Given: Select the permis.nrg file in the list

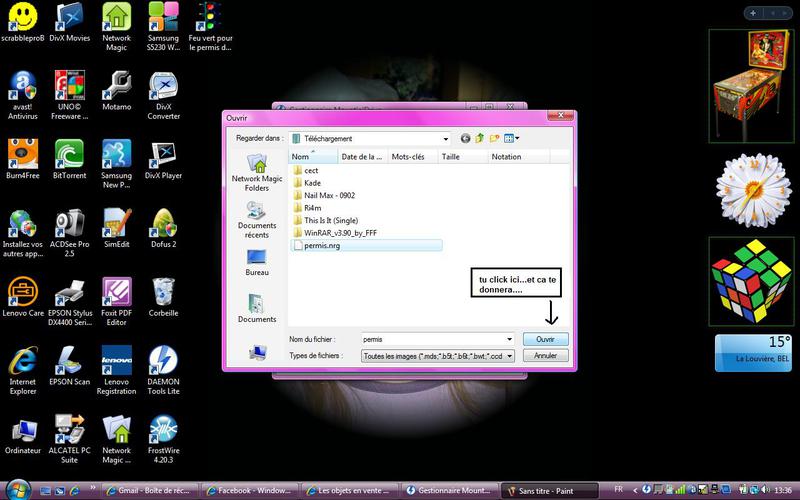Looking at the screenshot, I should tap(321, 245).
